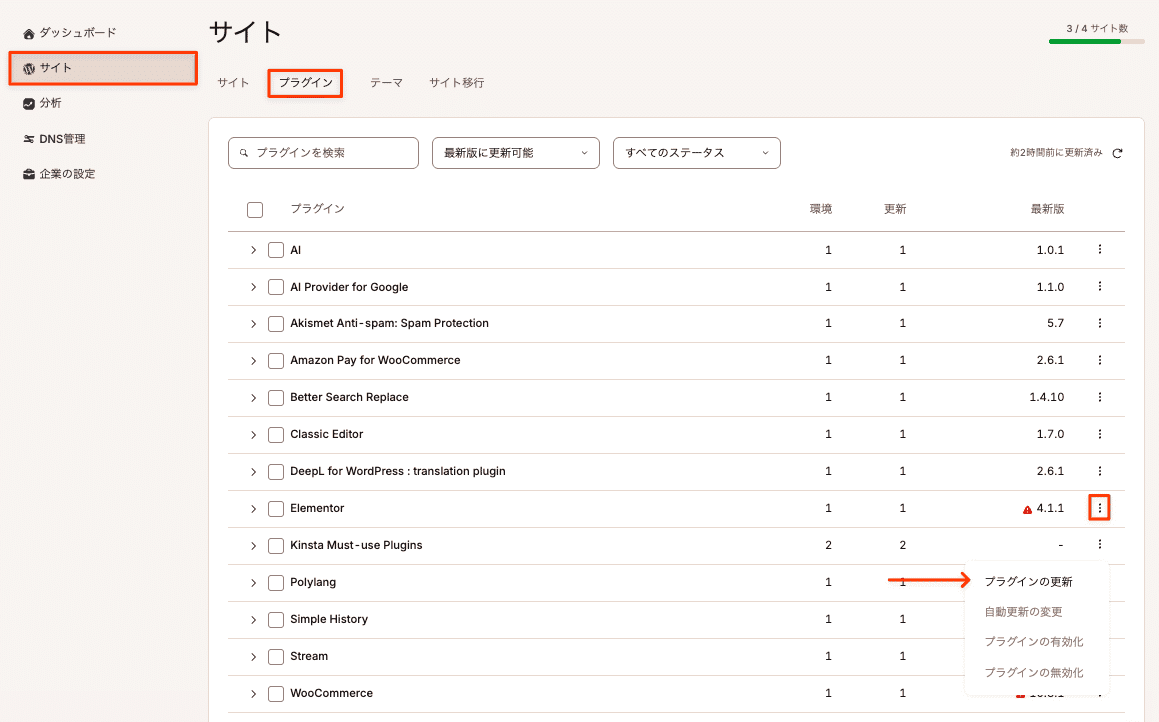Check the Akismet Anti-spam checkbox

tap(276, 324)
